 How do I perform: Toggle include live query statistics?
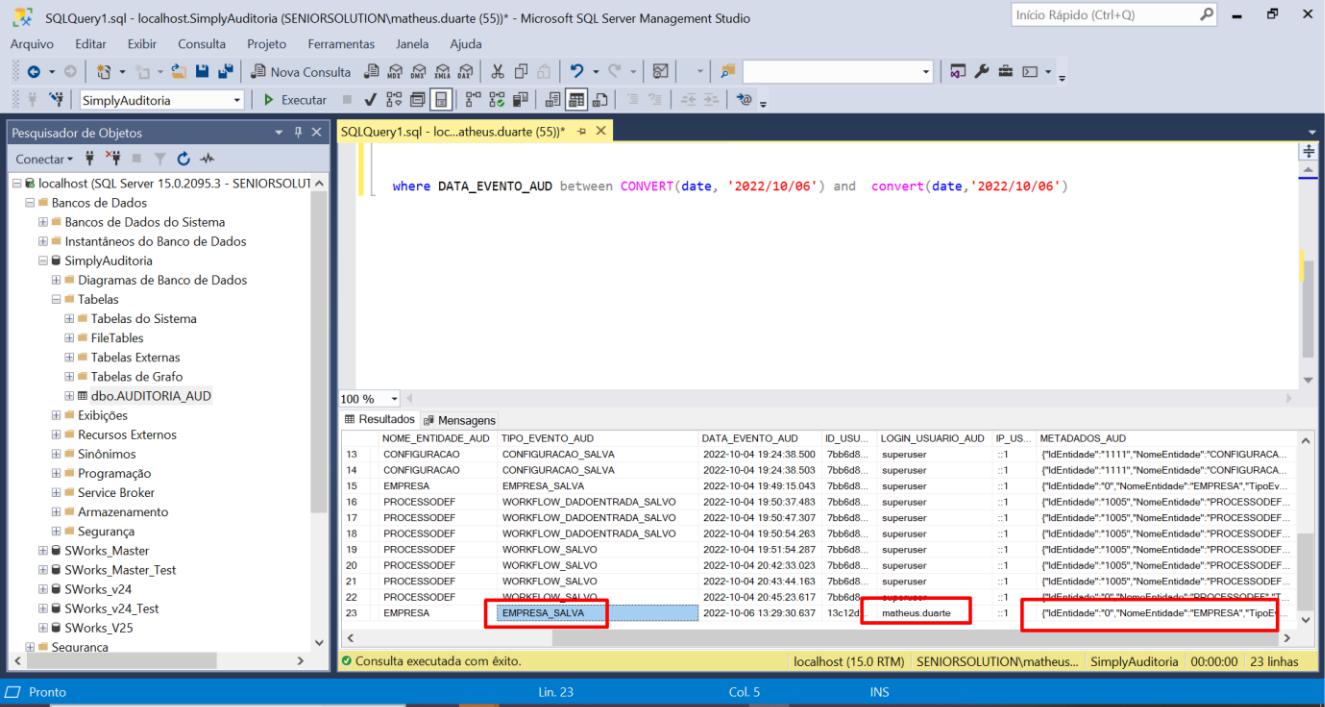[x=497, y=100]
